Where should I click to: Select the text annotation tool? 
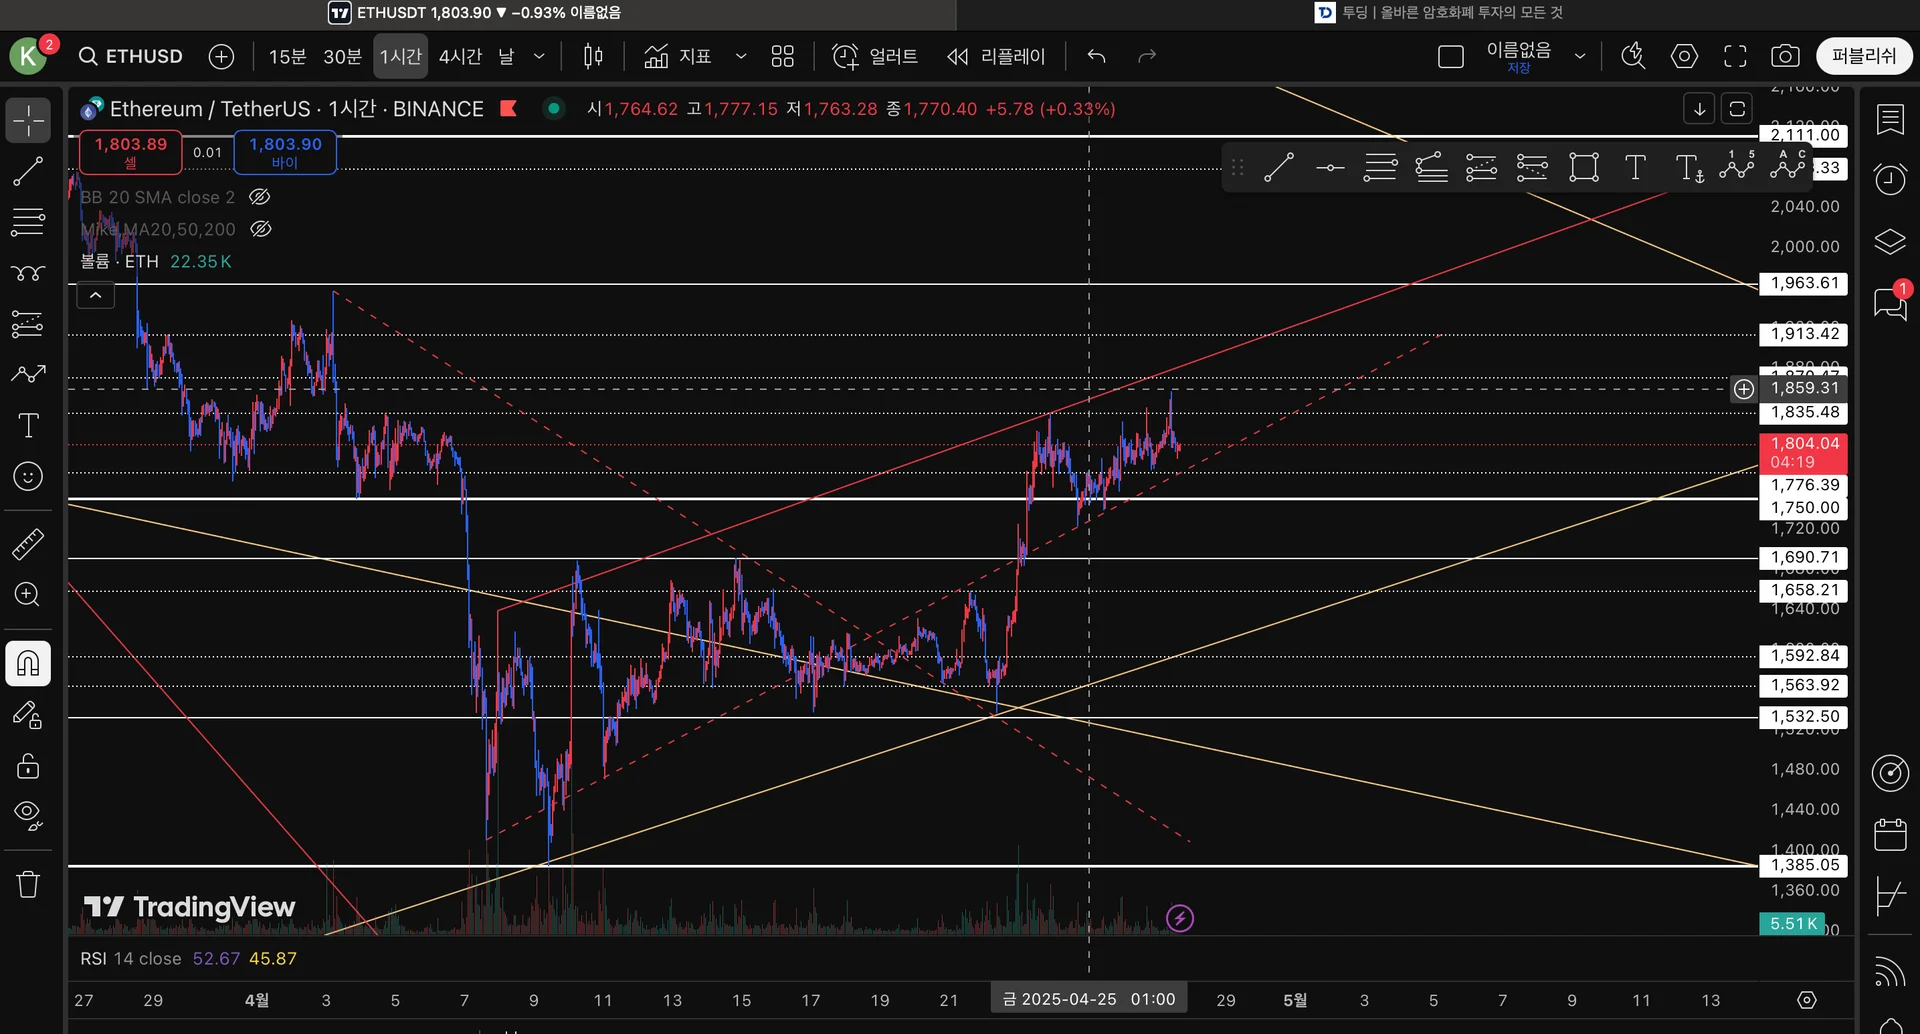[28, 426]
